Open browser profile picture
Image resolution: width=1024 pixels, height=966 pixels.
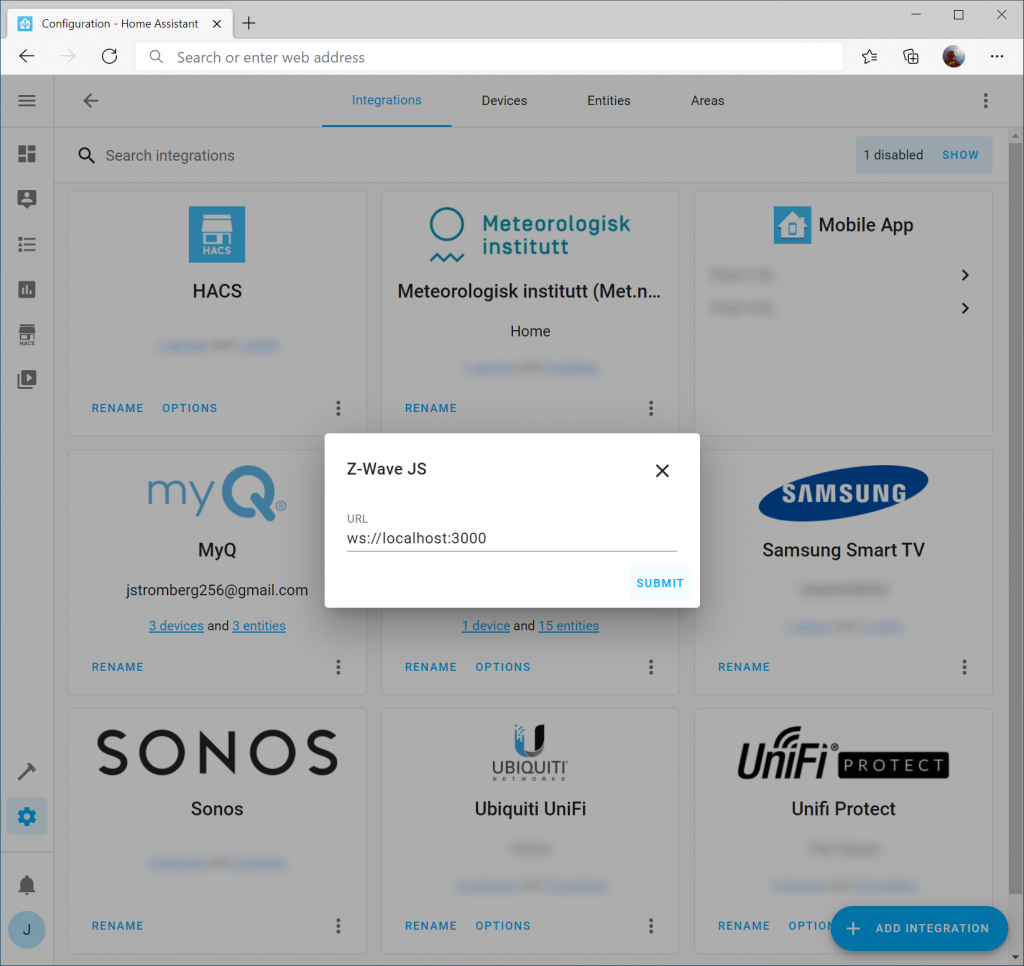(953, 57)
